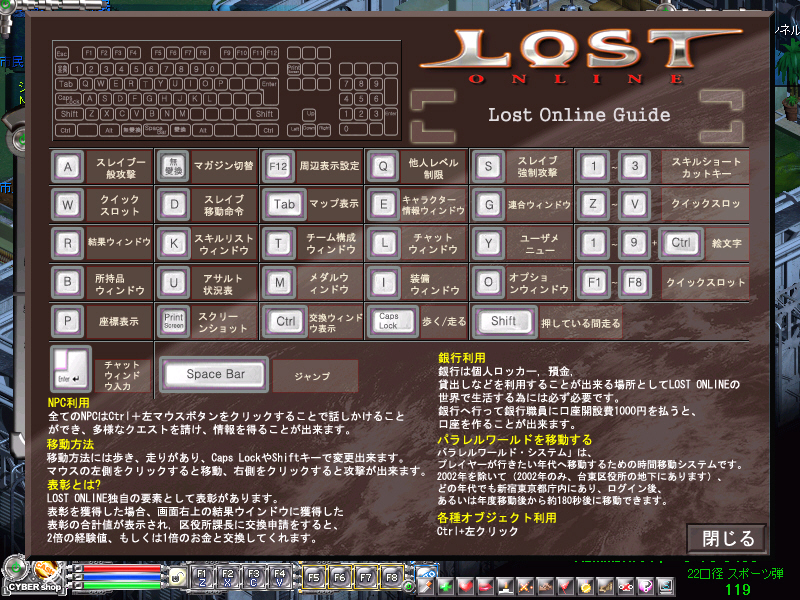The width and height of the screenshot is (800, 600).
Task: Click the blue bar in the status gauge
Action: [x=122, y=577]
